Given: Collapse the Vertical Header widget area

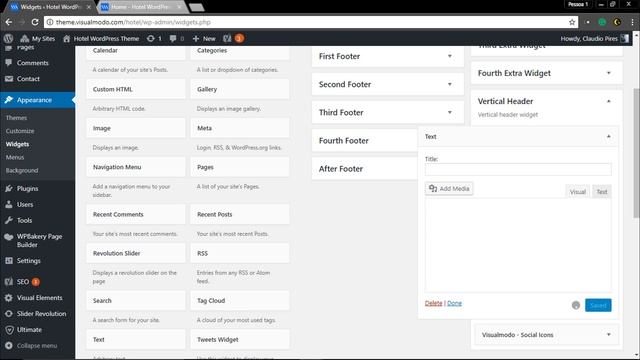Looking at the screenshot, I should click(609, 101).
